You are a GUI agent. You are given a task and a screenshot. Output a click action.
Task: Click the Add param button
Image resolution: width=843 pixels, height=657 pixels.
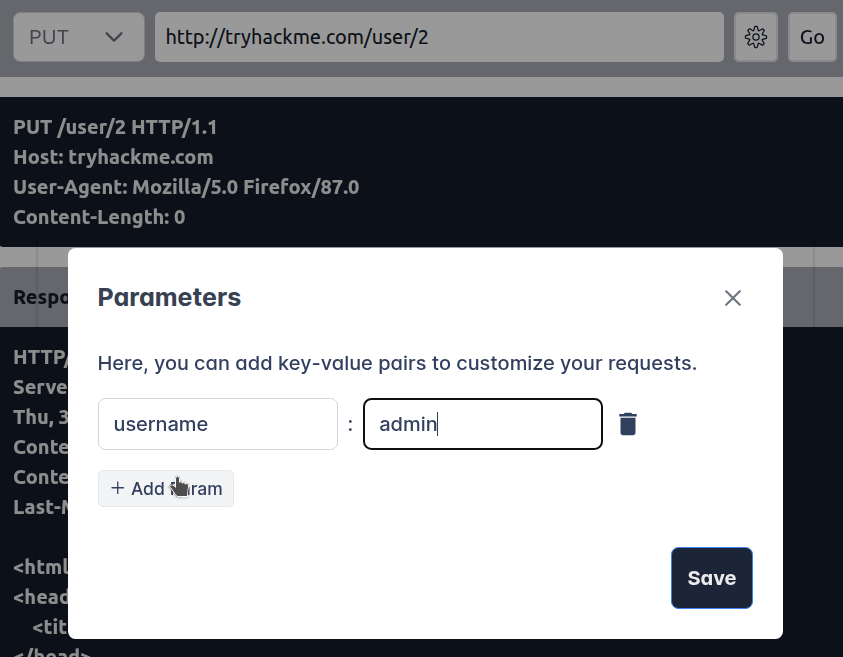tap(166, 489)
